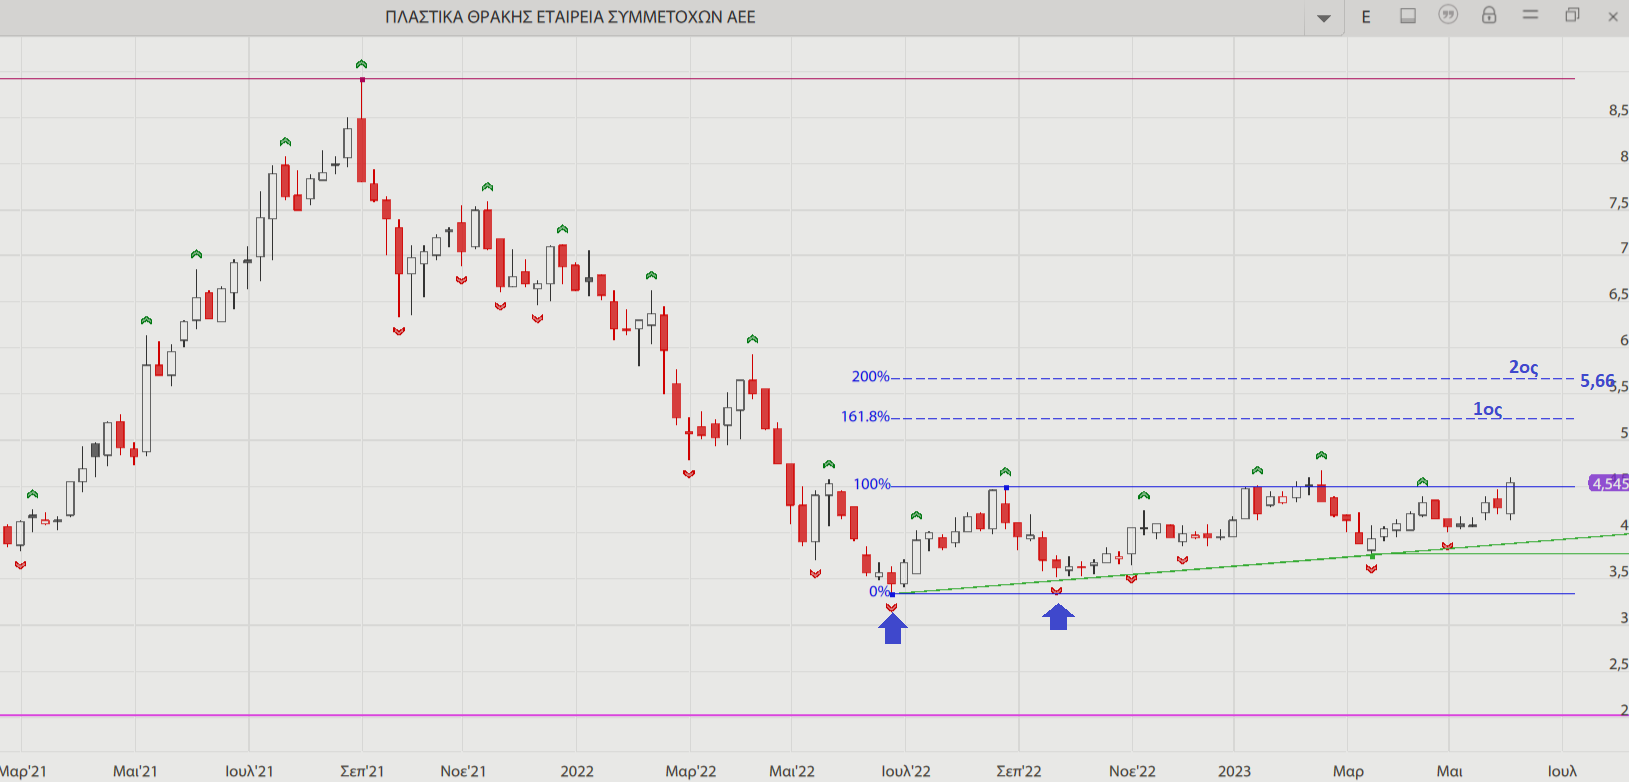Click the Μαρ'22 label on the time axis

coord(691,771)
